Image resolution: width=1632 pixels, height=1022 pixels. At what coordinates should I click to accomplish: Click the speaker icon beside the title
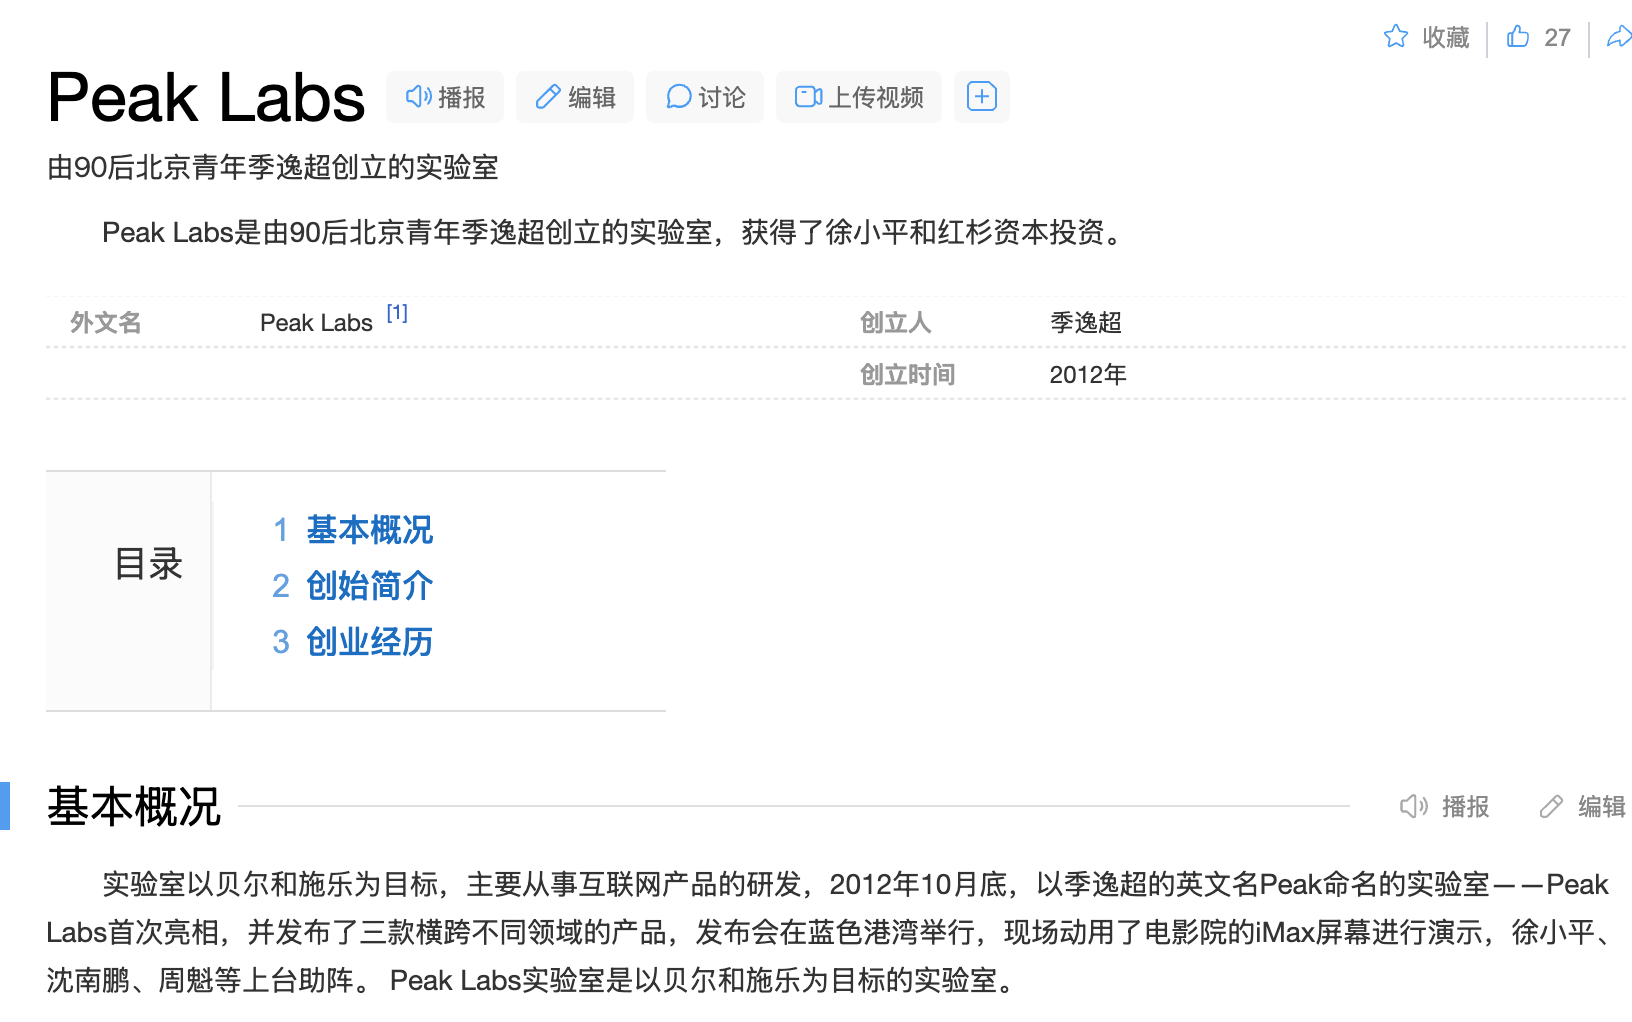click(418, 97)
